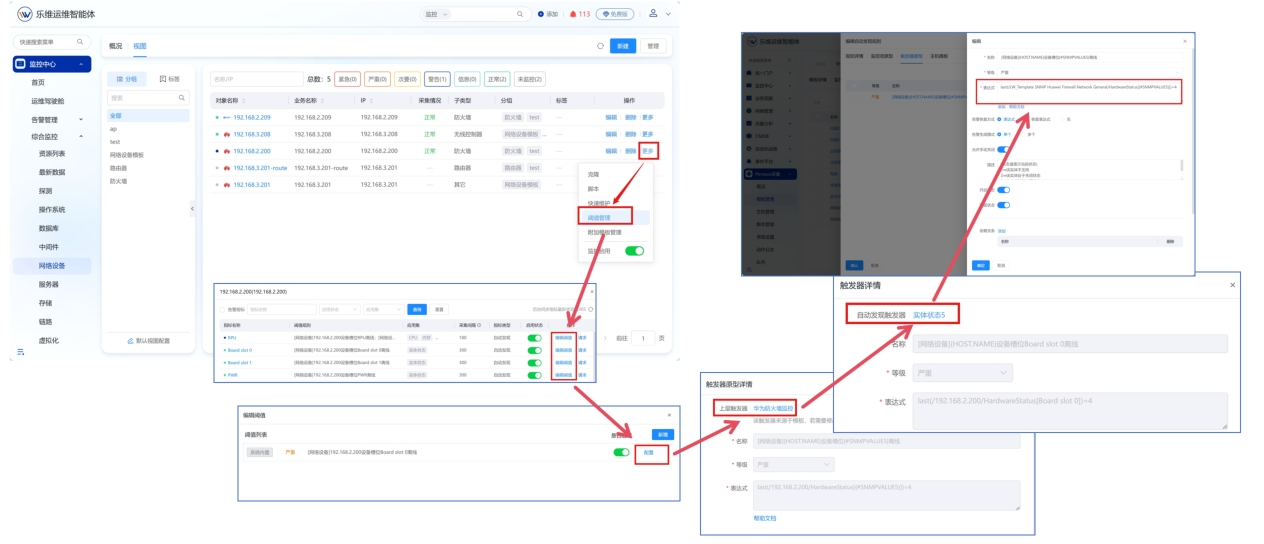Toggle the 监控启用 switch in the dropdown menu

(x=634, y=251)
